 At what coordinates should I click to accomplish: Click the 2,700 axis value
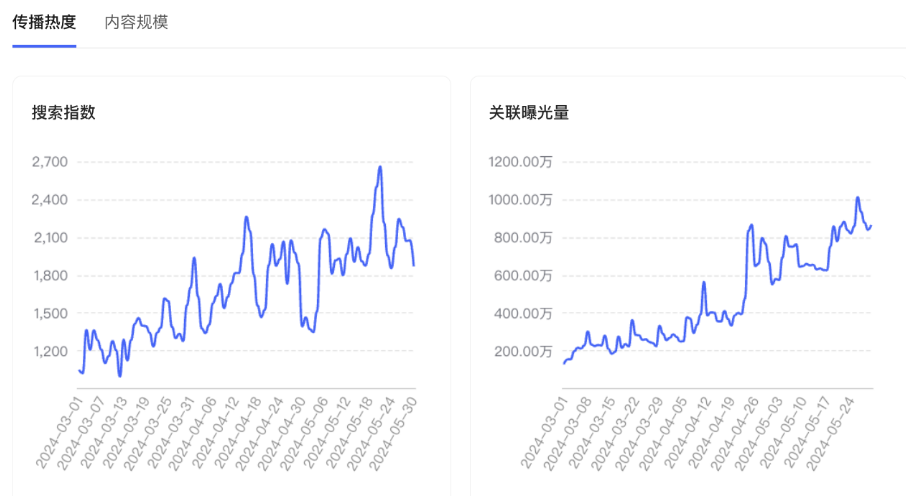point(50,162)
